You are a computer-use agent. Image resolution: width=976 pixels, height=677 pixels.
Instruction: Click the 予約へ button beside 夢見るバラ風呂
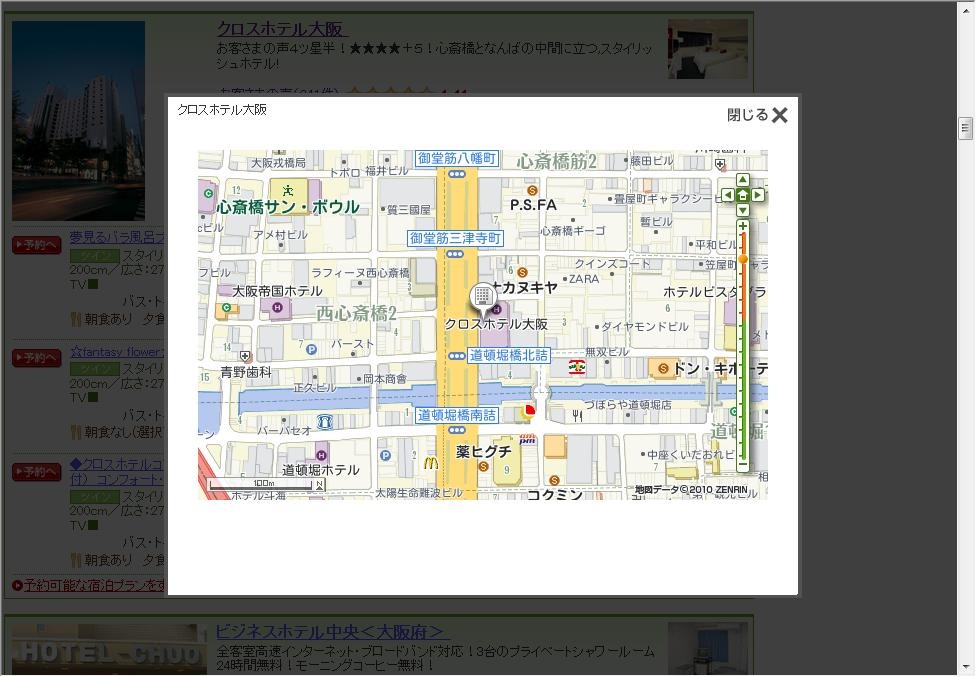coord(37,245)
